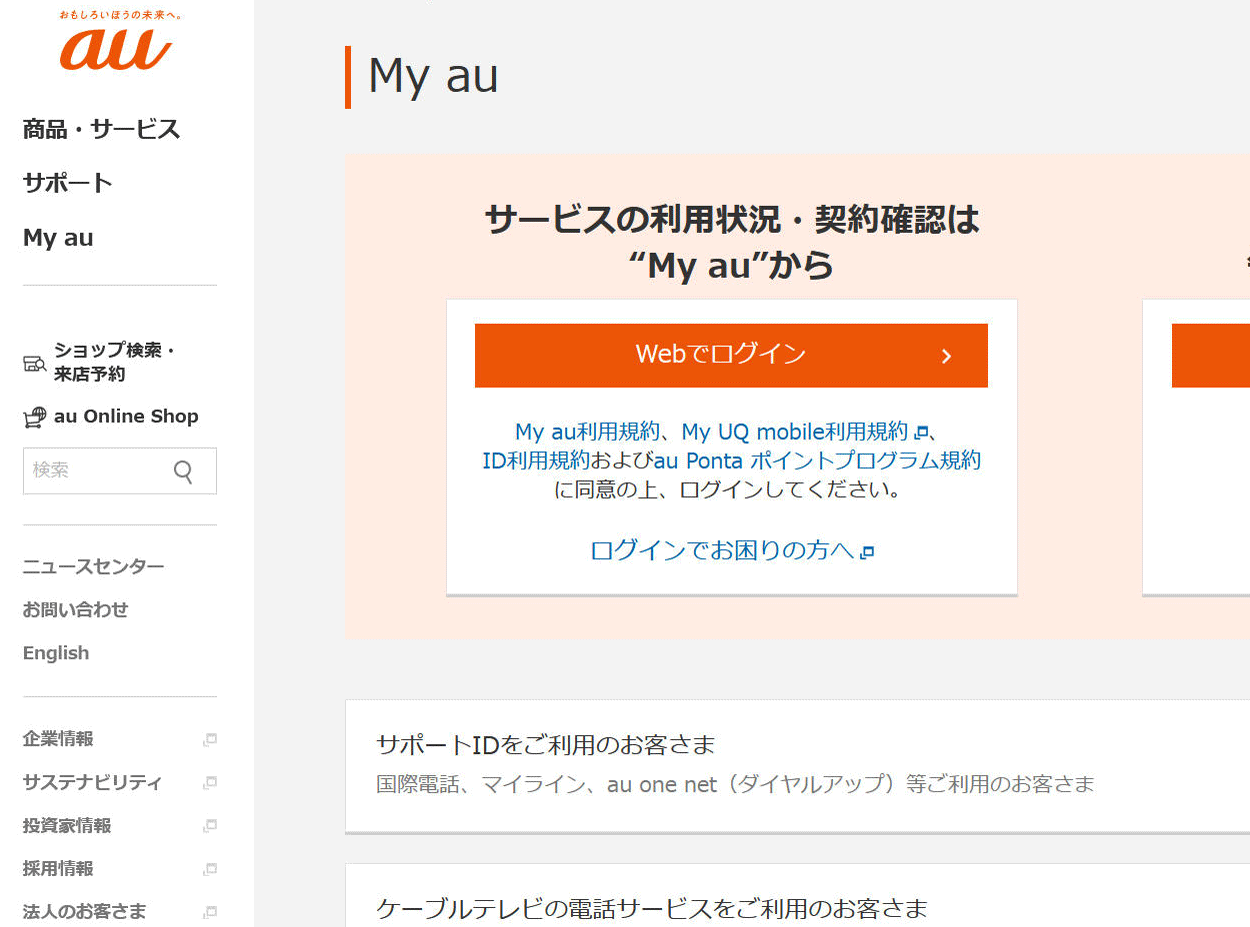1250x927 pixels.
Task: Click external link icon beside 投資家情報
Action: (209, 827)
